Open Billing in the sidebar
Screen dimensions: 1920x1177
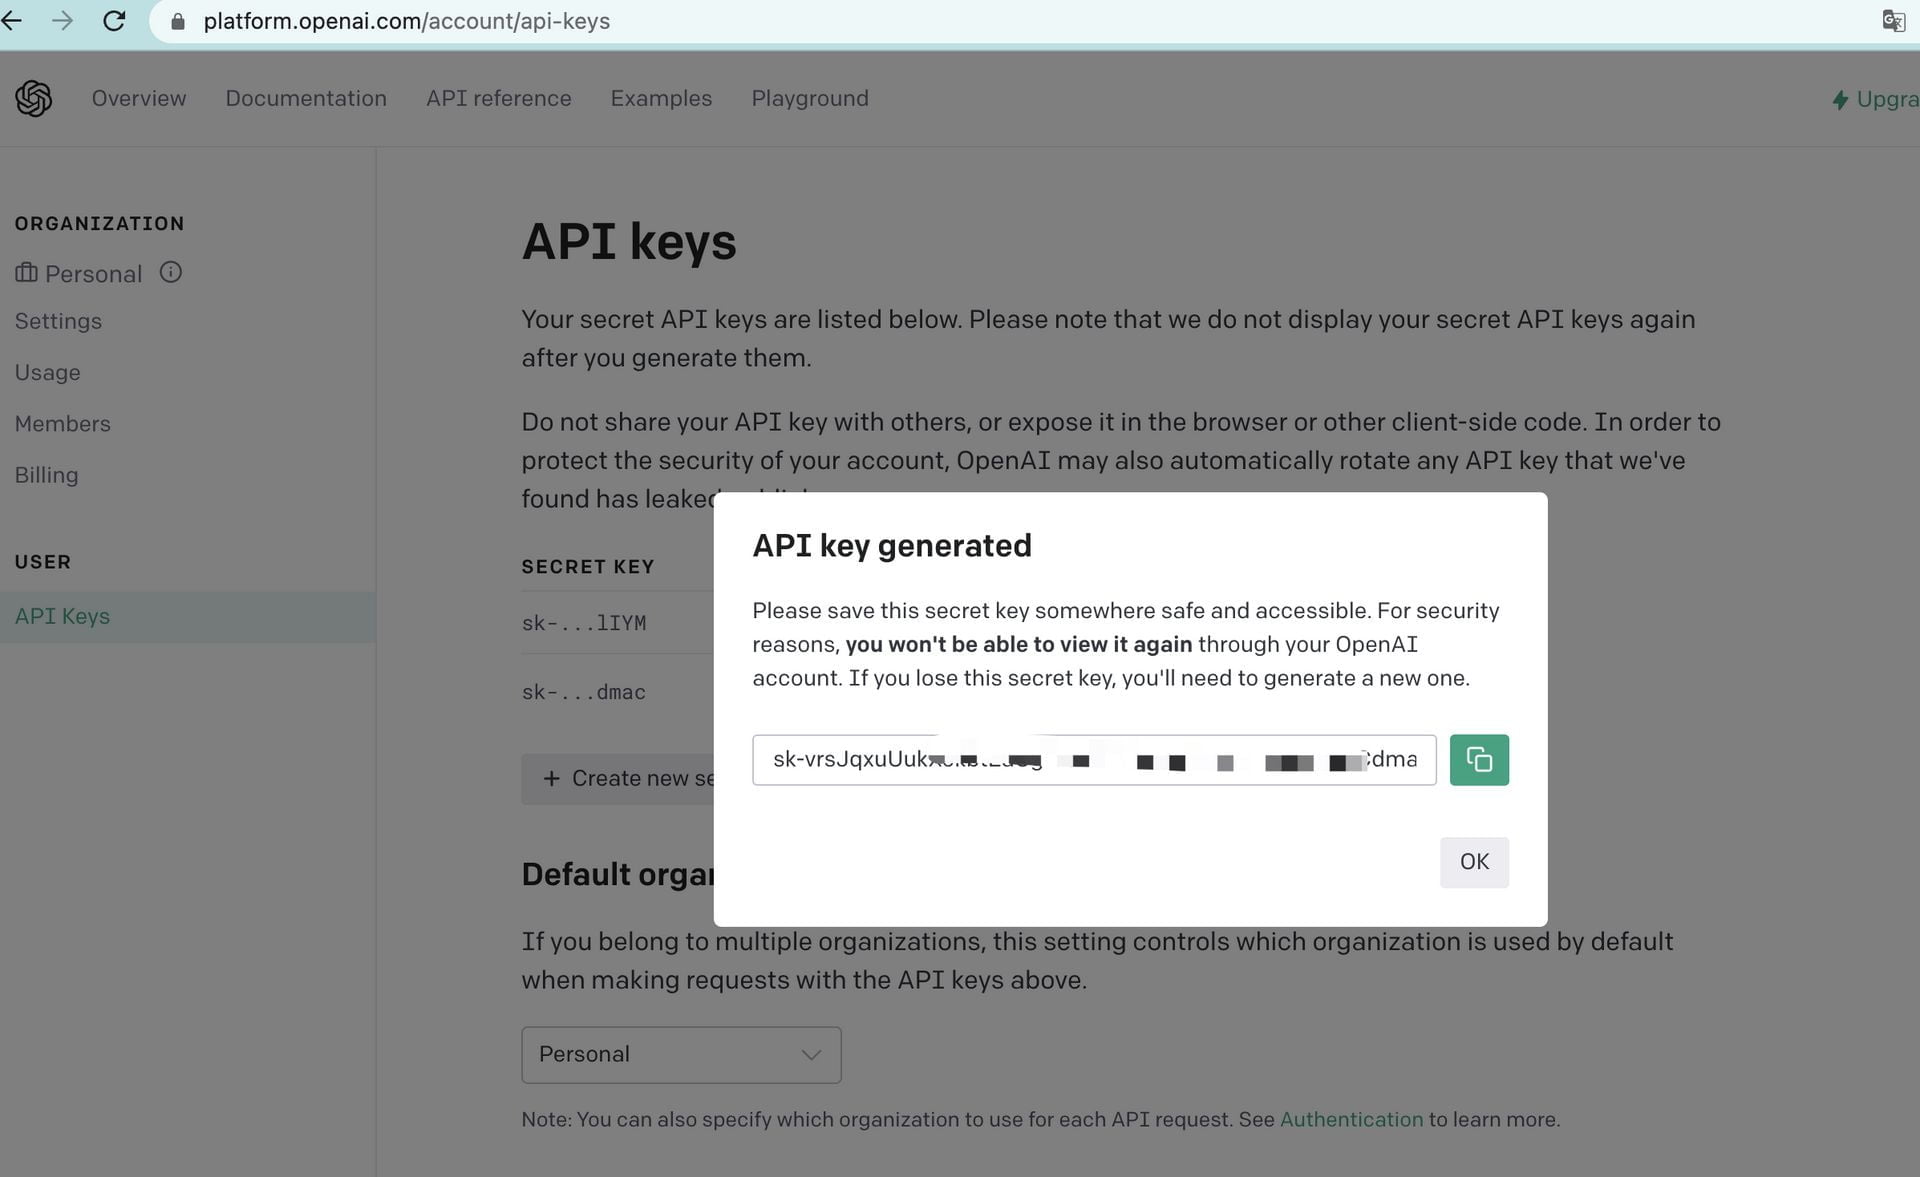[x=46, y=475]
